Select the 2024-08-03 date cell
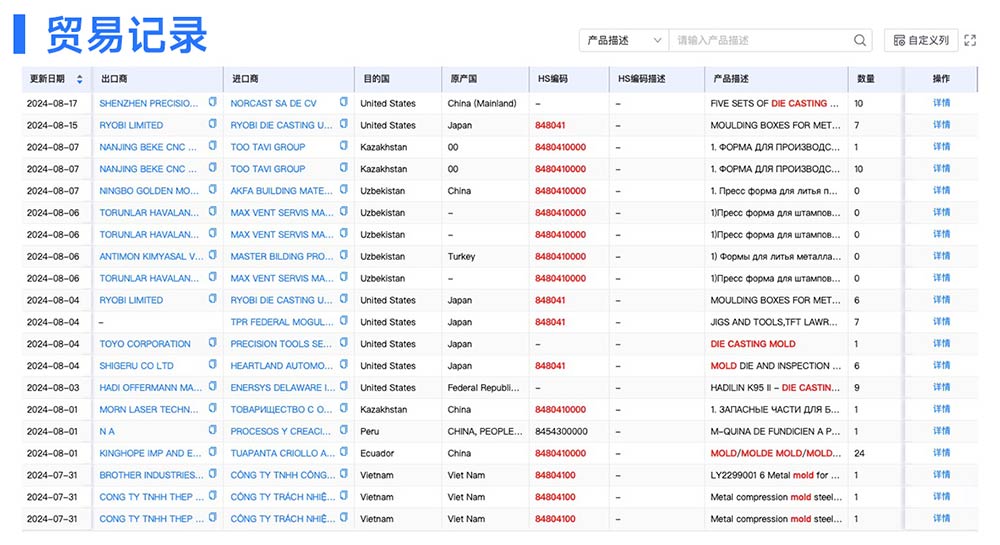The width and height of the screenshot is (1000, 545). pos(53,388)
